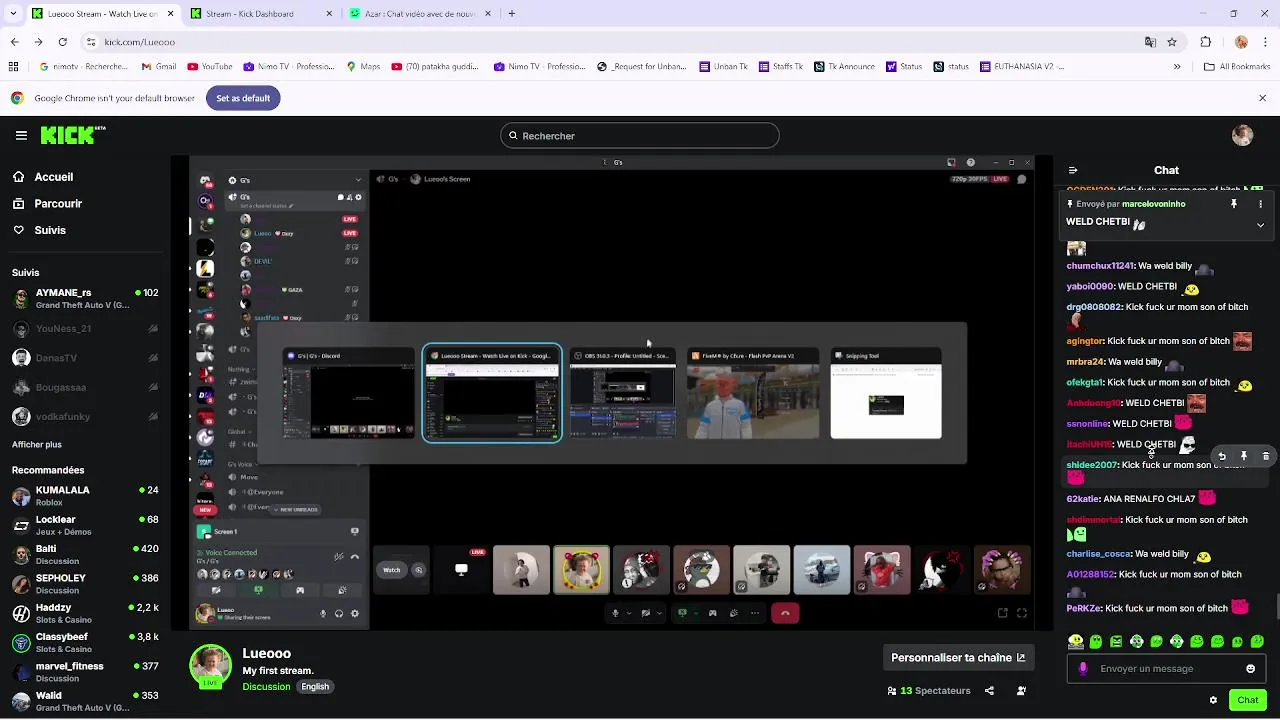
Task: Click the Discord Watch button
Action: point(391,570)
